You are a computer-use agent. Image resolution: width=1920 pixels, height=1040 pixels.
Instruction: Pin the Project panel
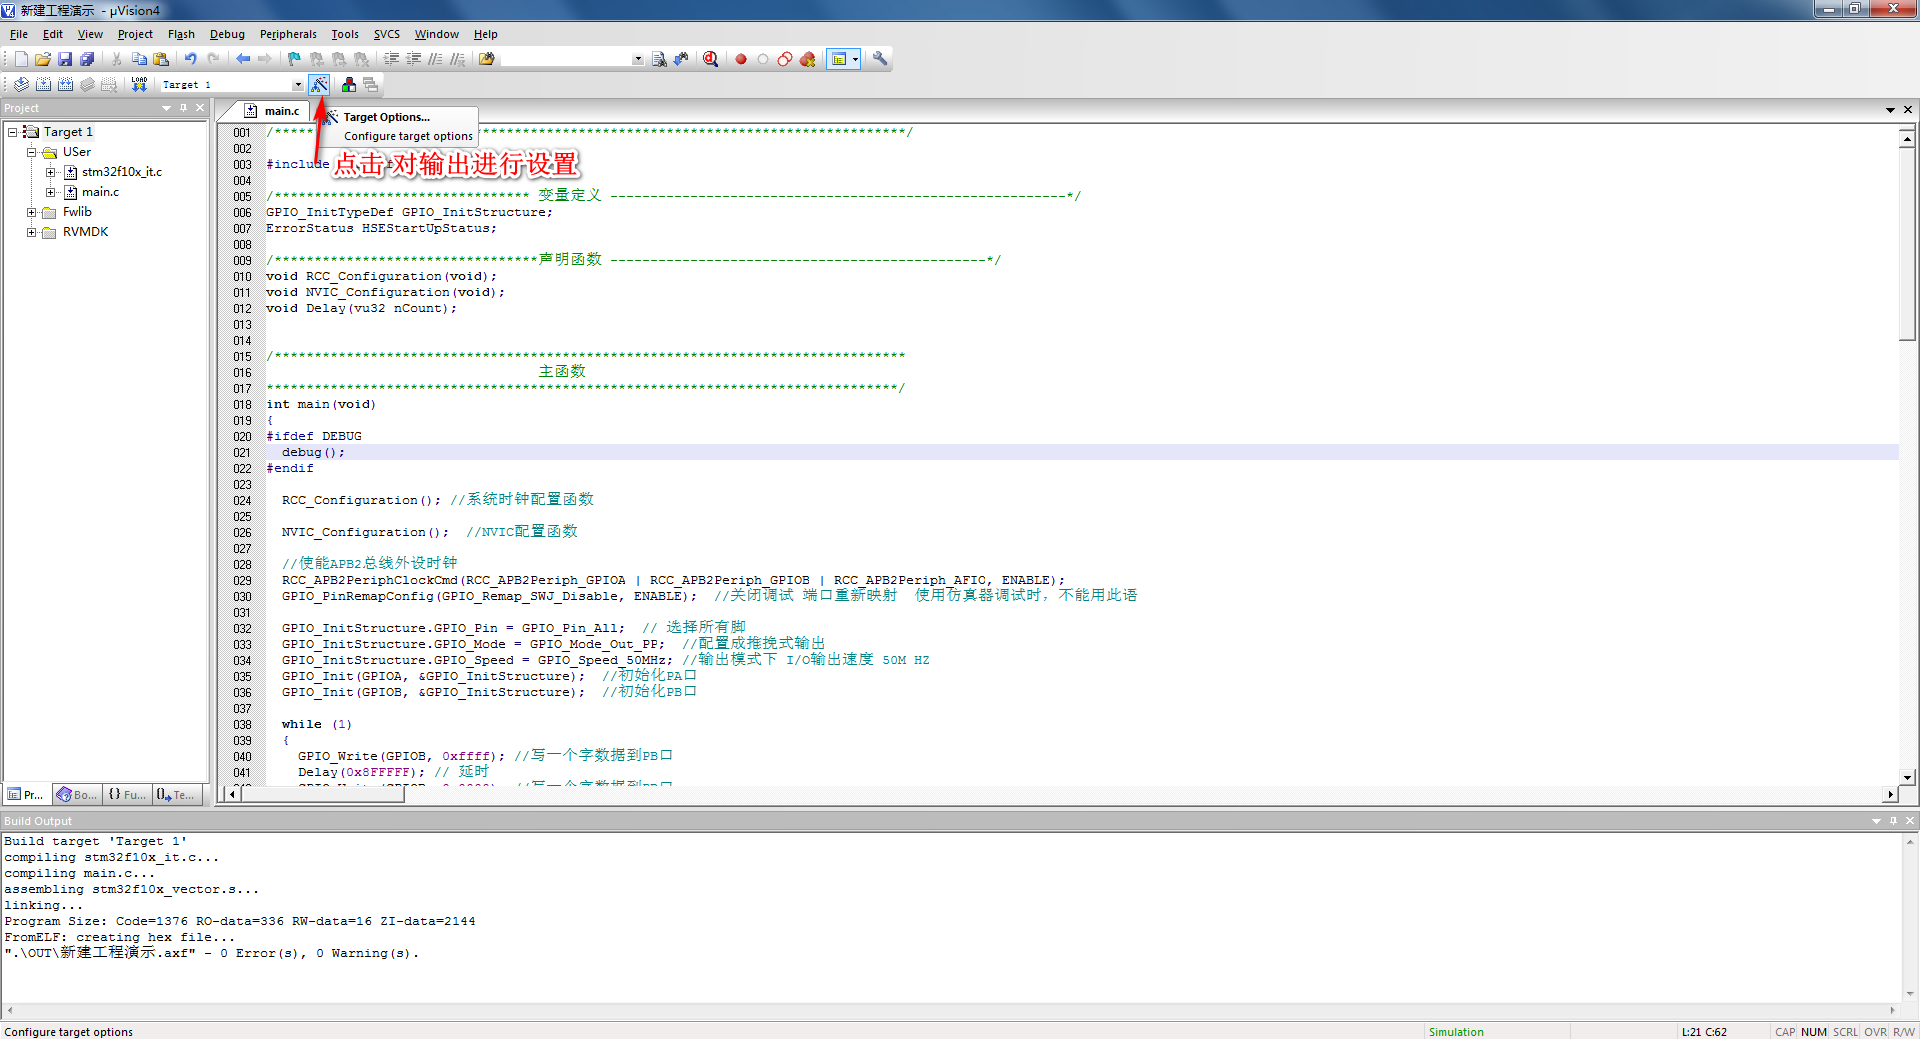[183, 108]
